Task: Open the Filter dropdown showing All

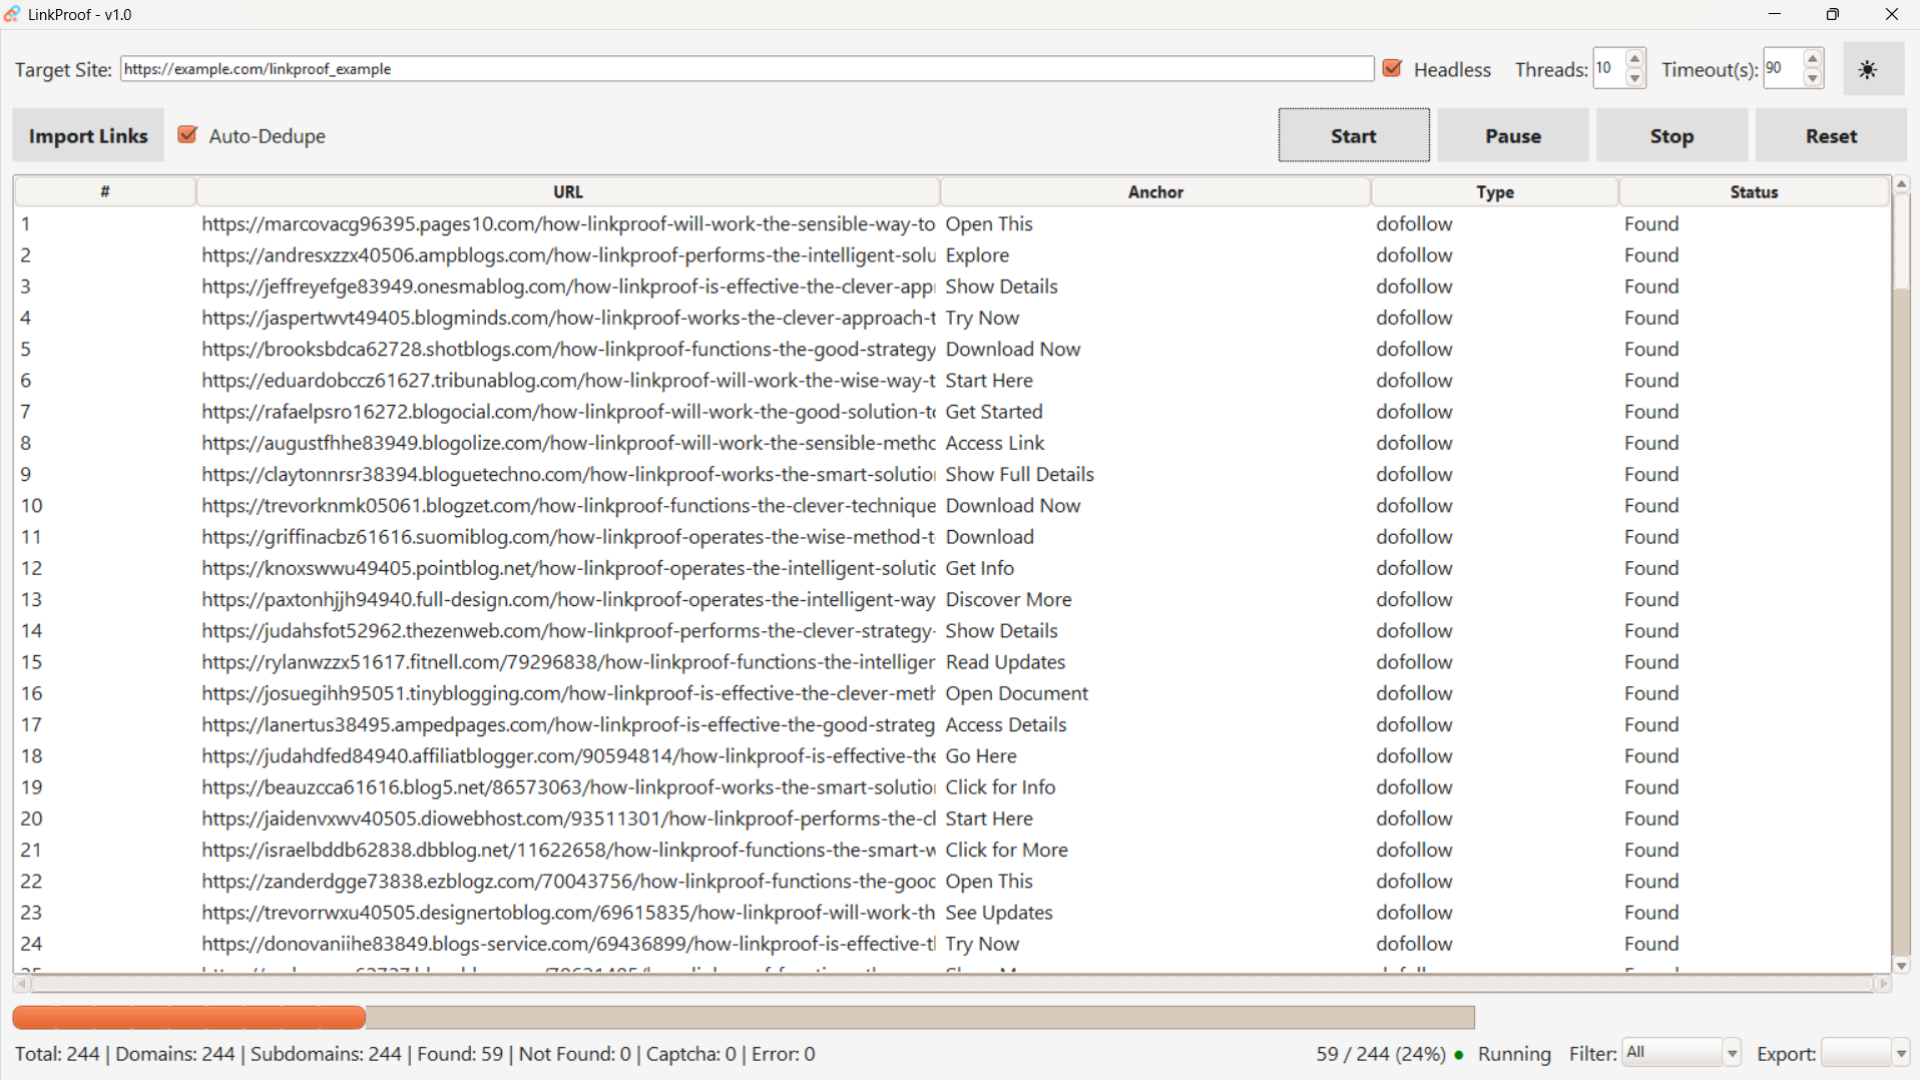Action: (1681, 1053)
